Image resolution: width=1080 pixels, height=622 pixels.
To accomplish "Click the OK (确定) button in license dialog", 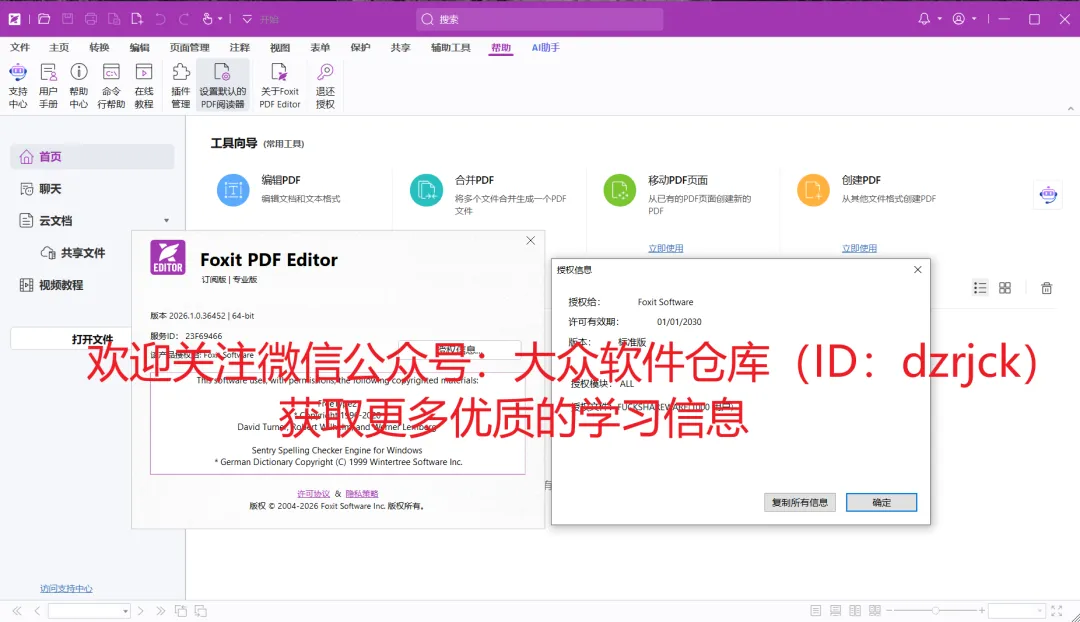I will 882,502.
